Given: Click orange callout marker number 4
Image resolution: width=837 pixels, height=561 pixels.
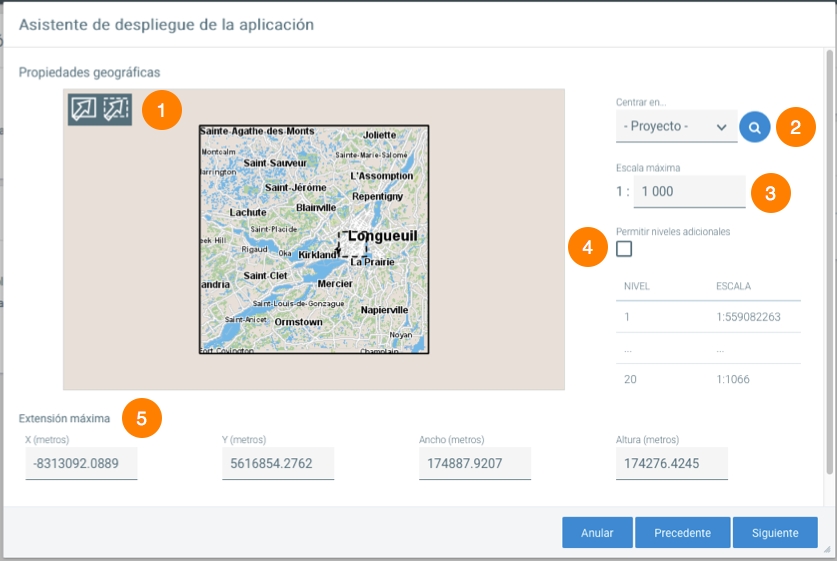Looking at the screenshot, I should pos(588,247).
